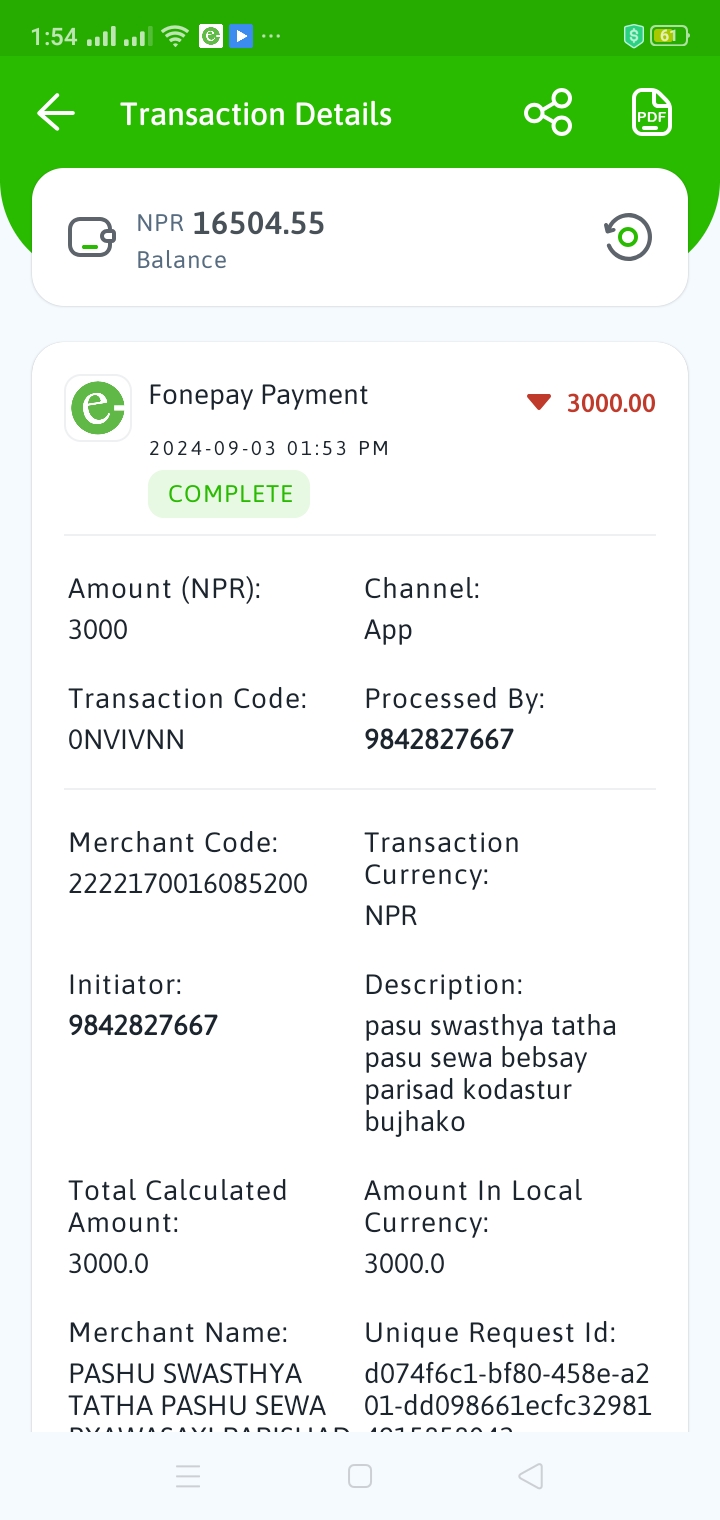Tap the red 3000.00 debit amount
This screenshot has height=1520, width=720.
611,403
